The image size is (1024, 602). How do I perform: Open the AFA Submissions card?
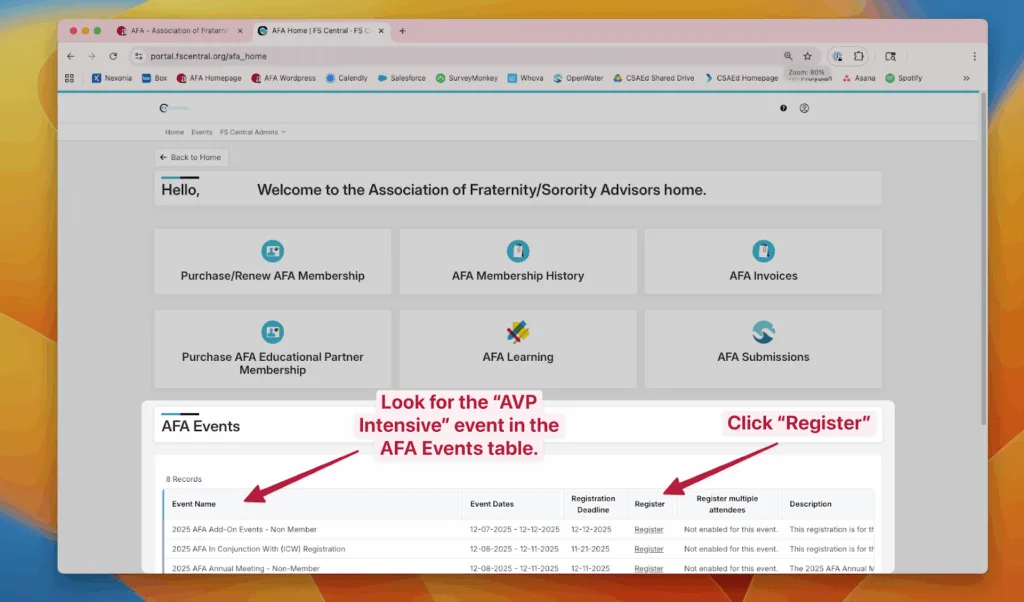point(763,349)
